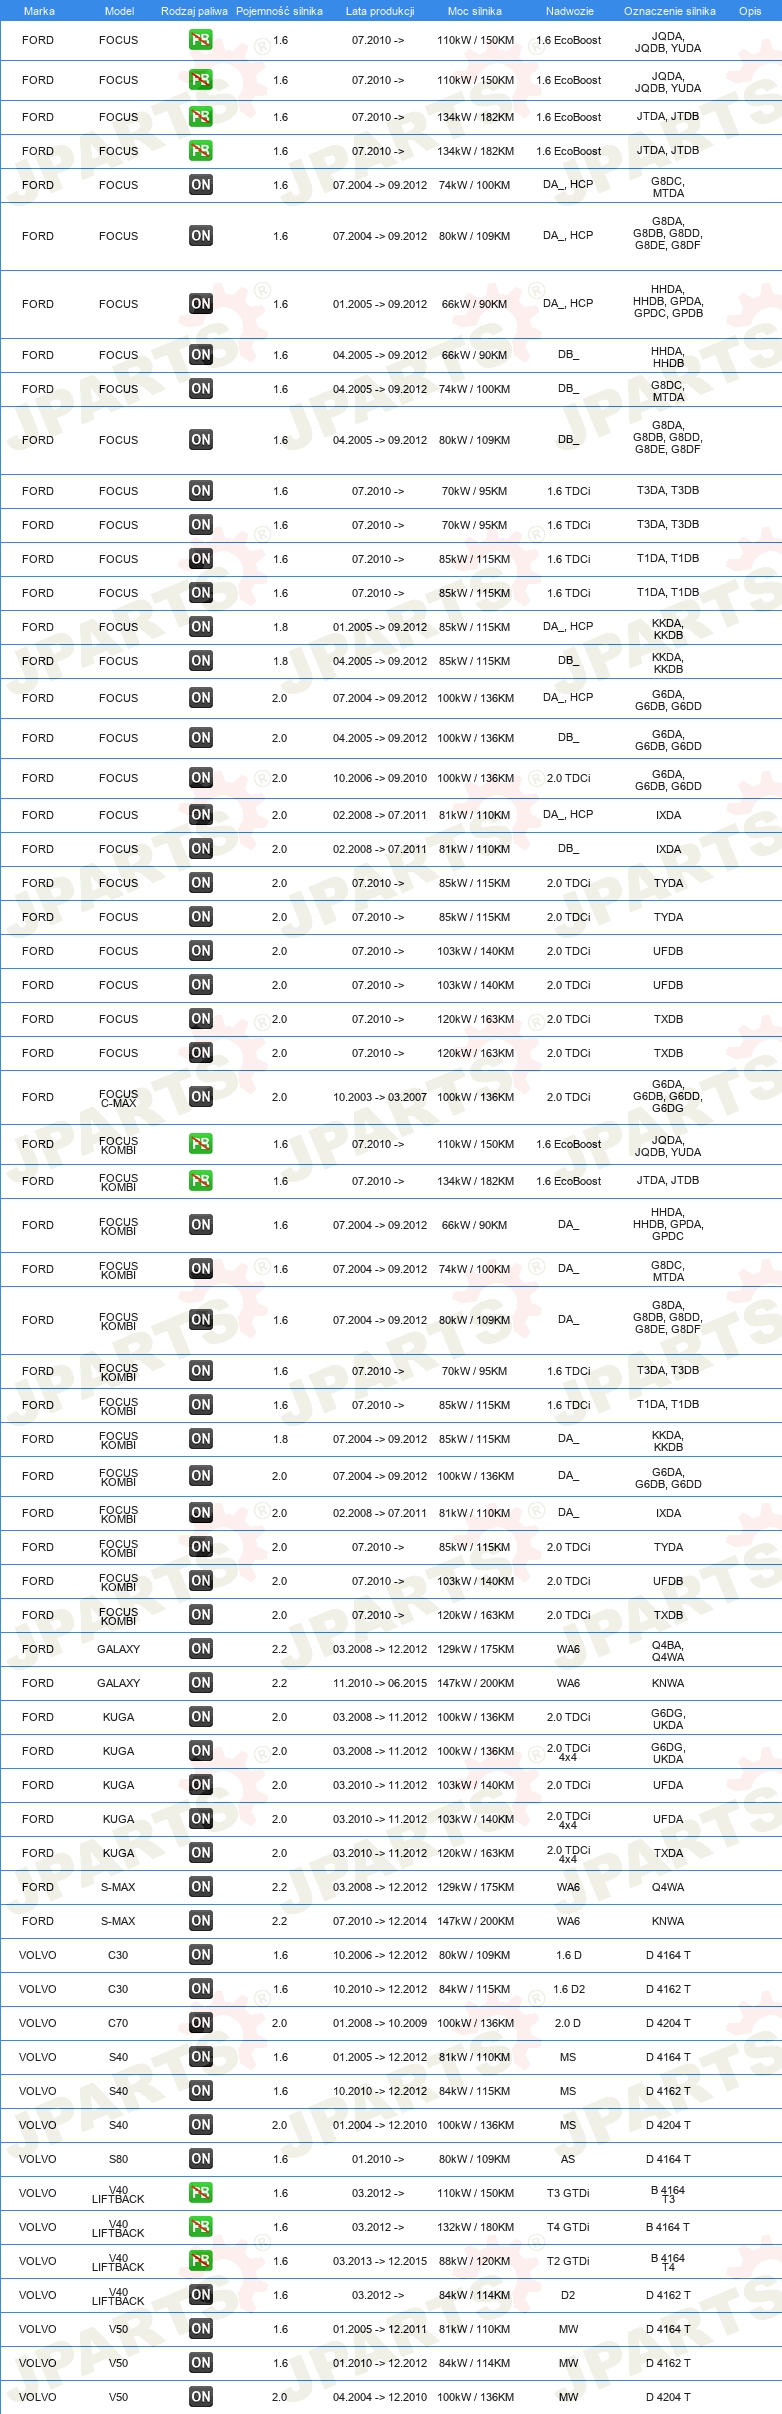Select the ON icon in the Focus Kombi IXDA row
Viewport: 782px width, 2414px height.
pyautogui.click(x=200, y=1513)
